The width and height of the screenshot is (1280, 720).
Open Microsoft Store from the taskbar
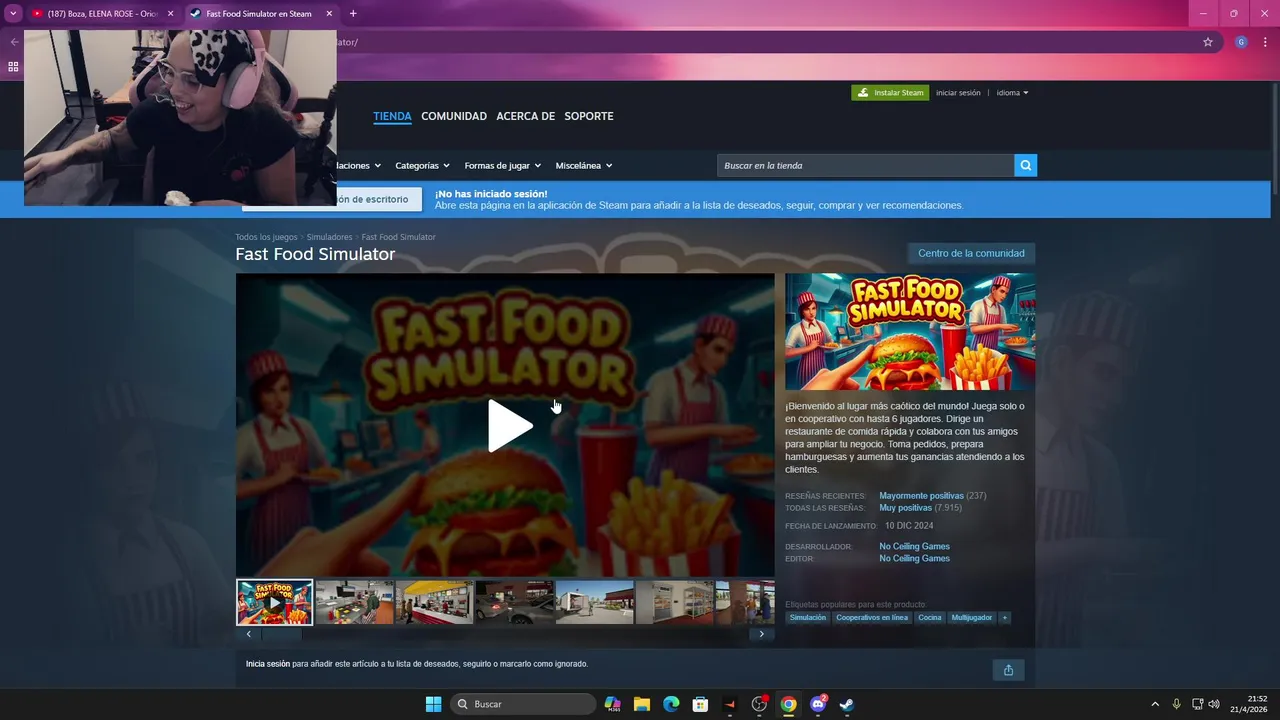(x=700, y=704)
